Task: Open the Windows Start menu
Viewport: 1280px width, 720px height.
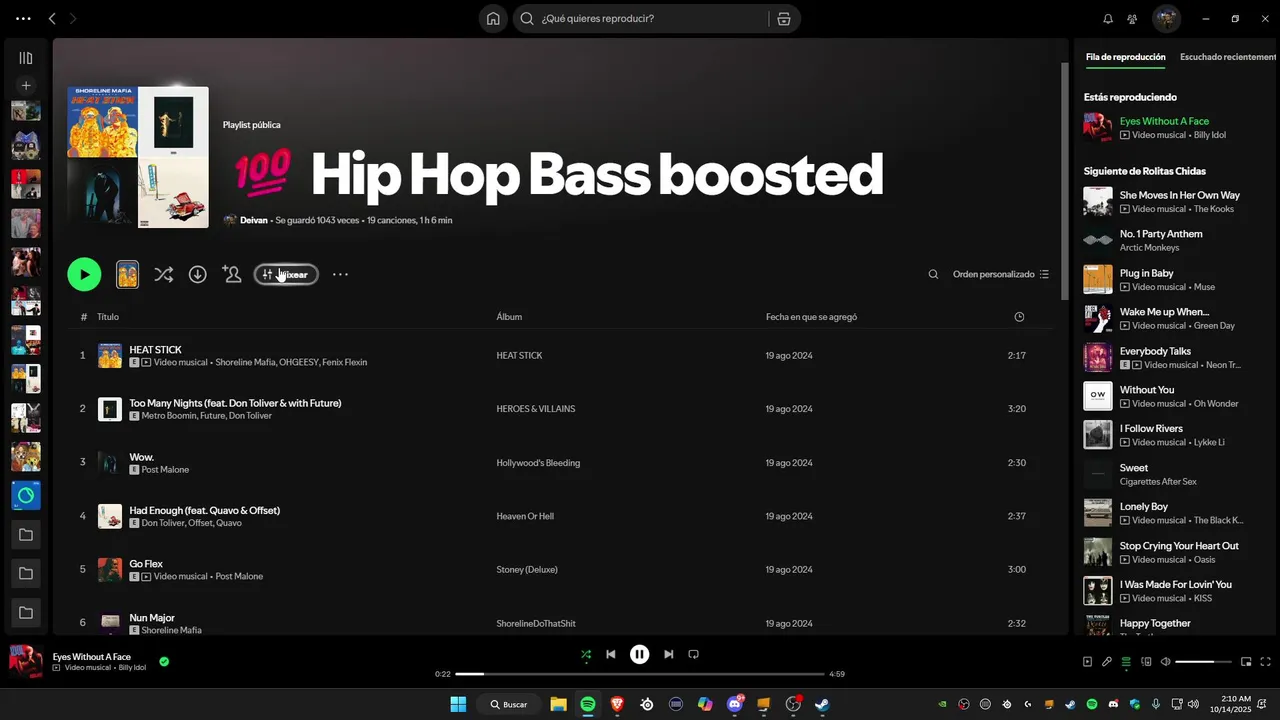Action: 458,704
